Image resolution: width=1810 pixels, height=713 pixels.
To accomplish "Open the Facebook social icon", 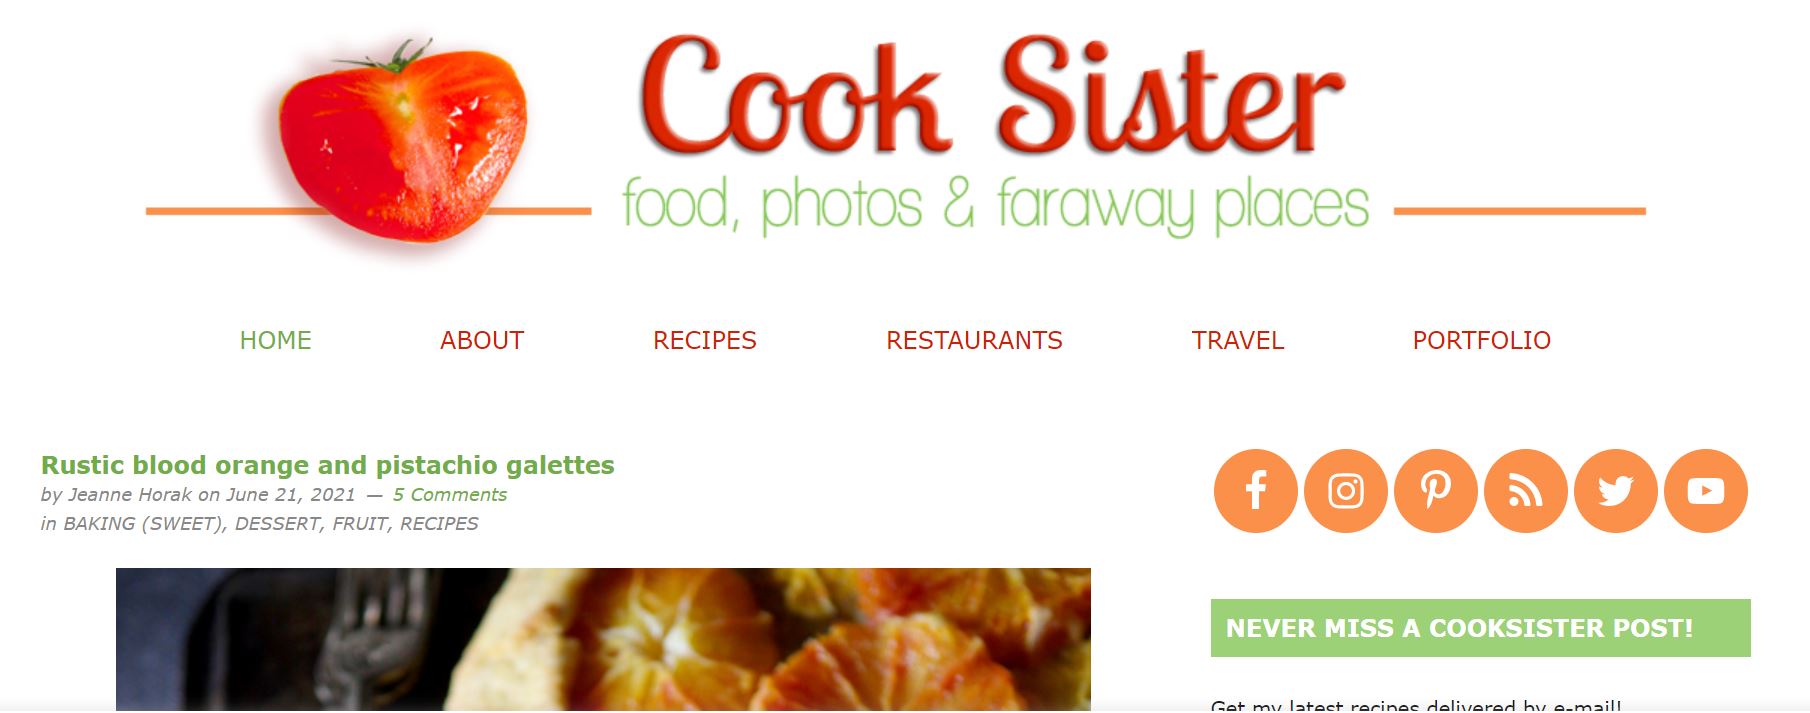I will coord(1255,491).
